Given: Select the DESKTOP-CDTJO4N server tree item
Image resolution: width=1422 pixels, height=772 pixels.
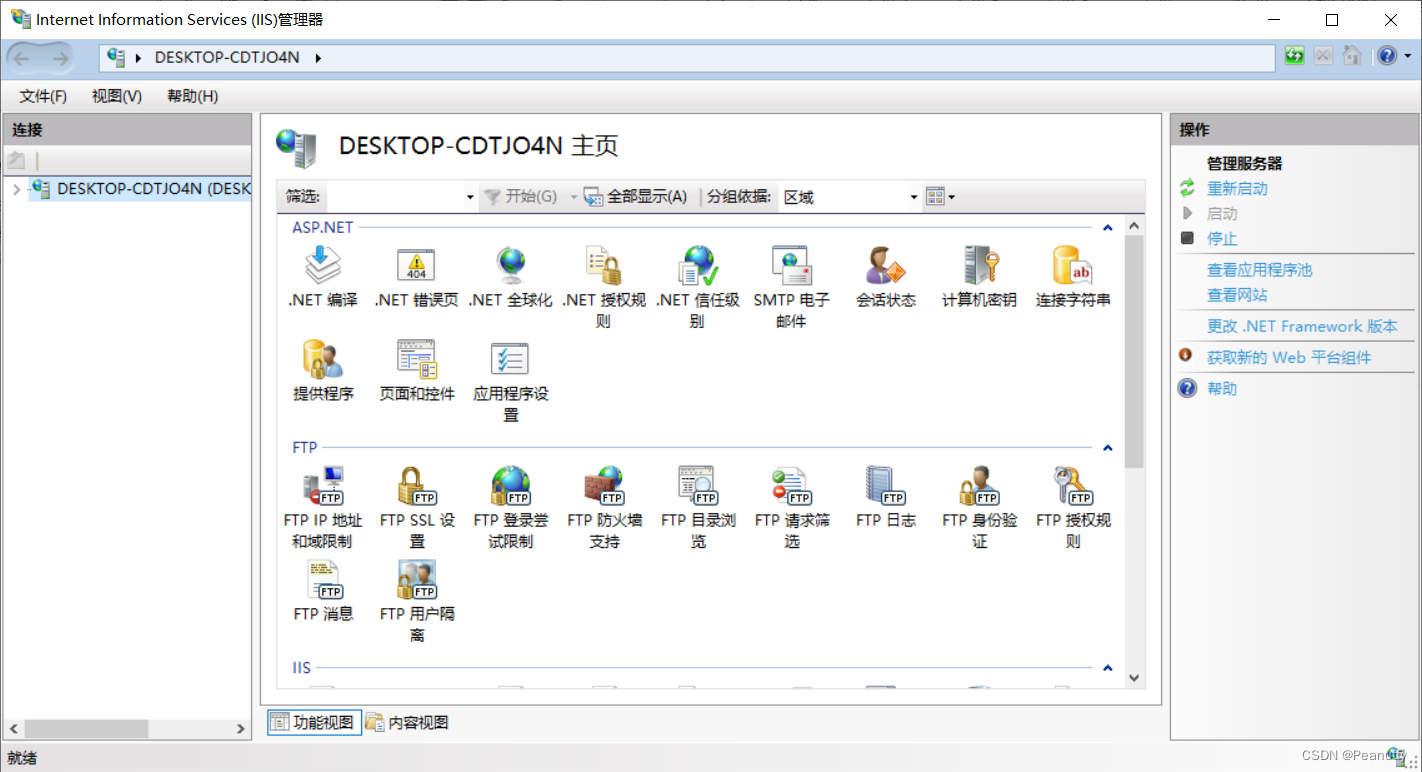Looking at the screenshot, I should [x=140, y=189].
